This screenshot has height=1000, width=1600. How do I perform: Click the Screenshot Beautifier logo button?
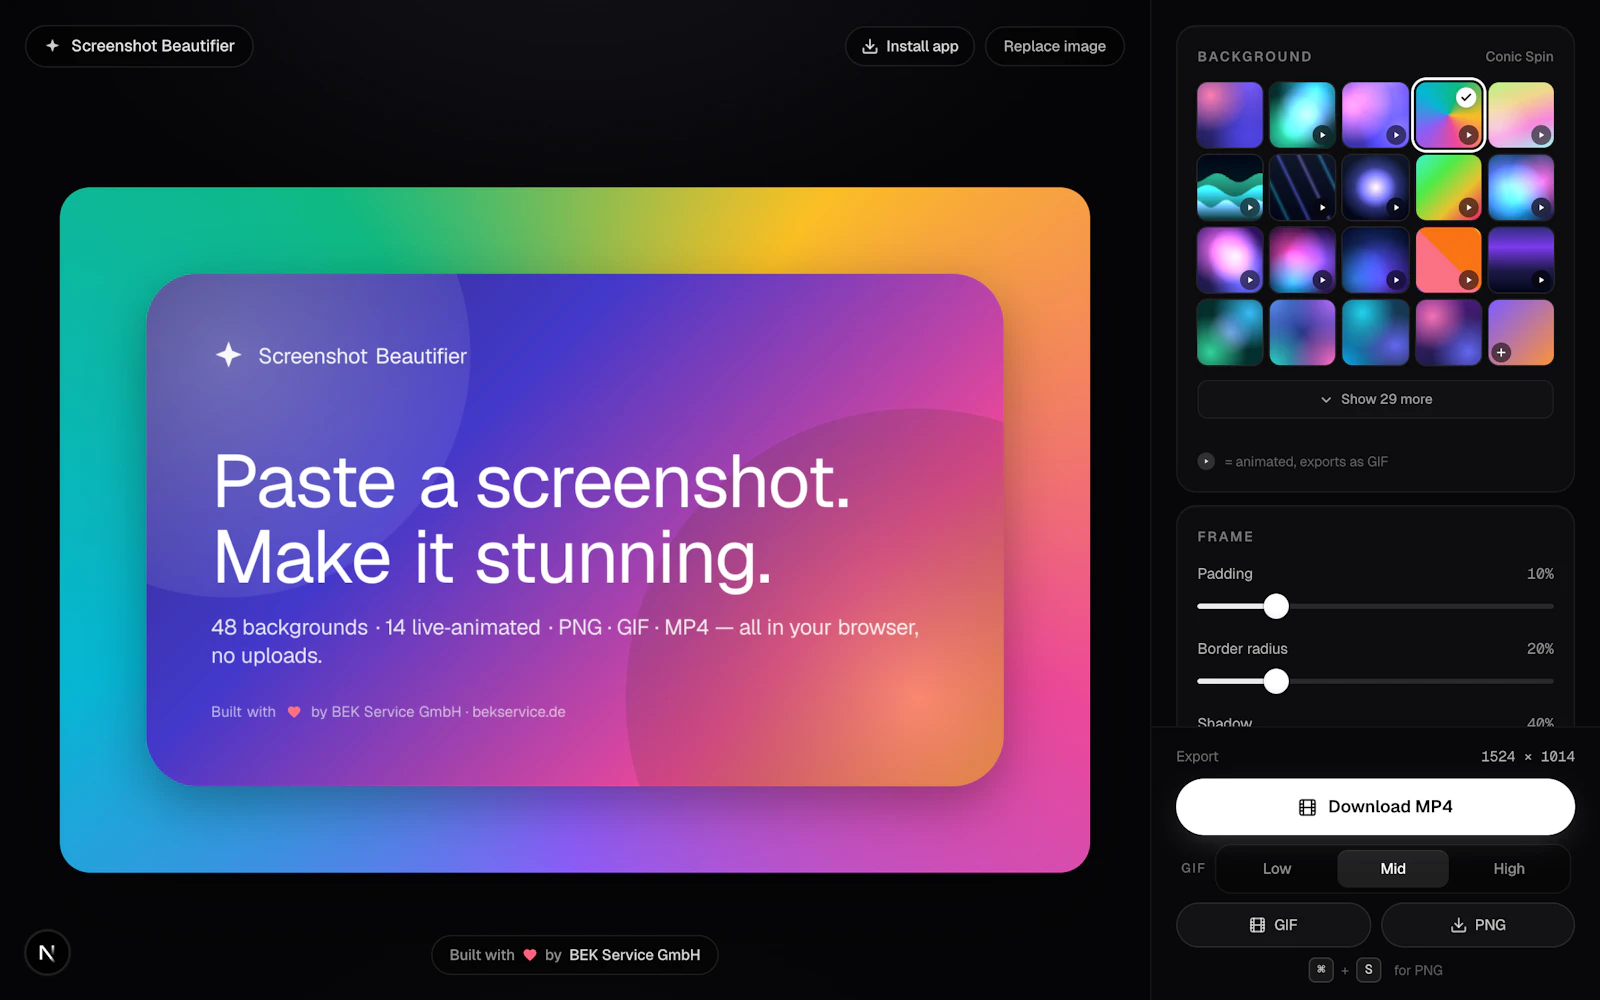click(139, 46)
